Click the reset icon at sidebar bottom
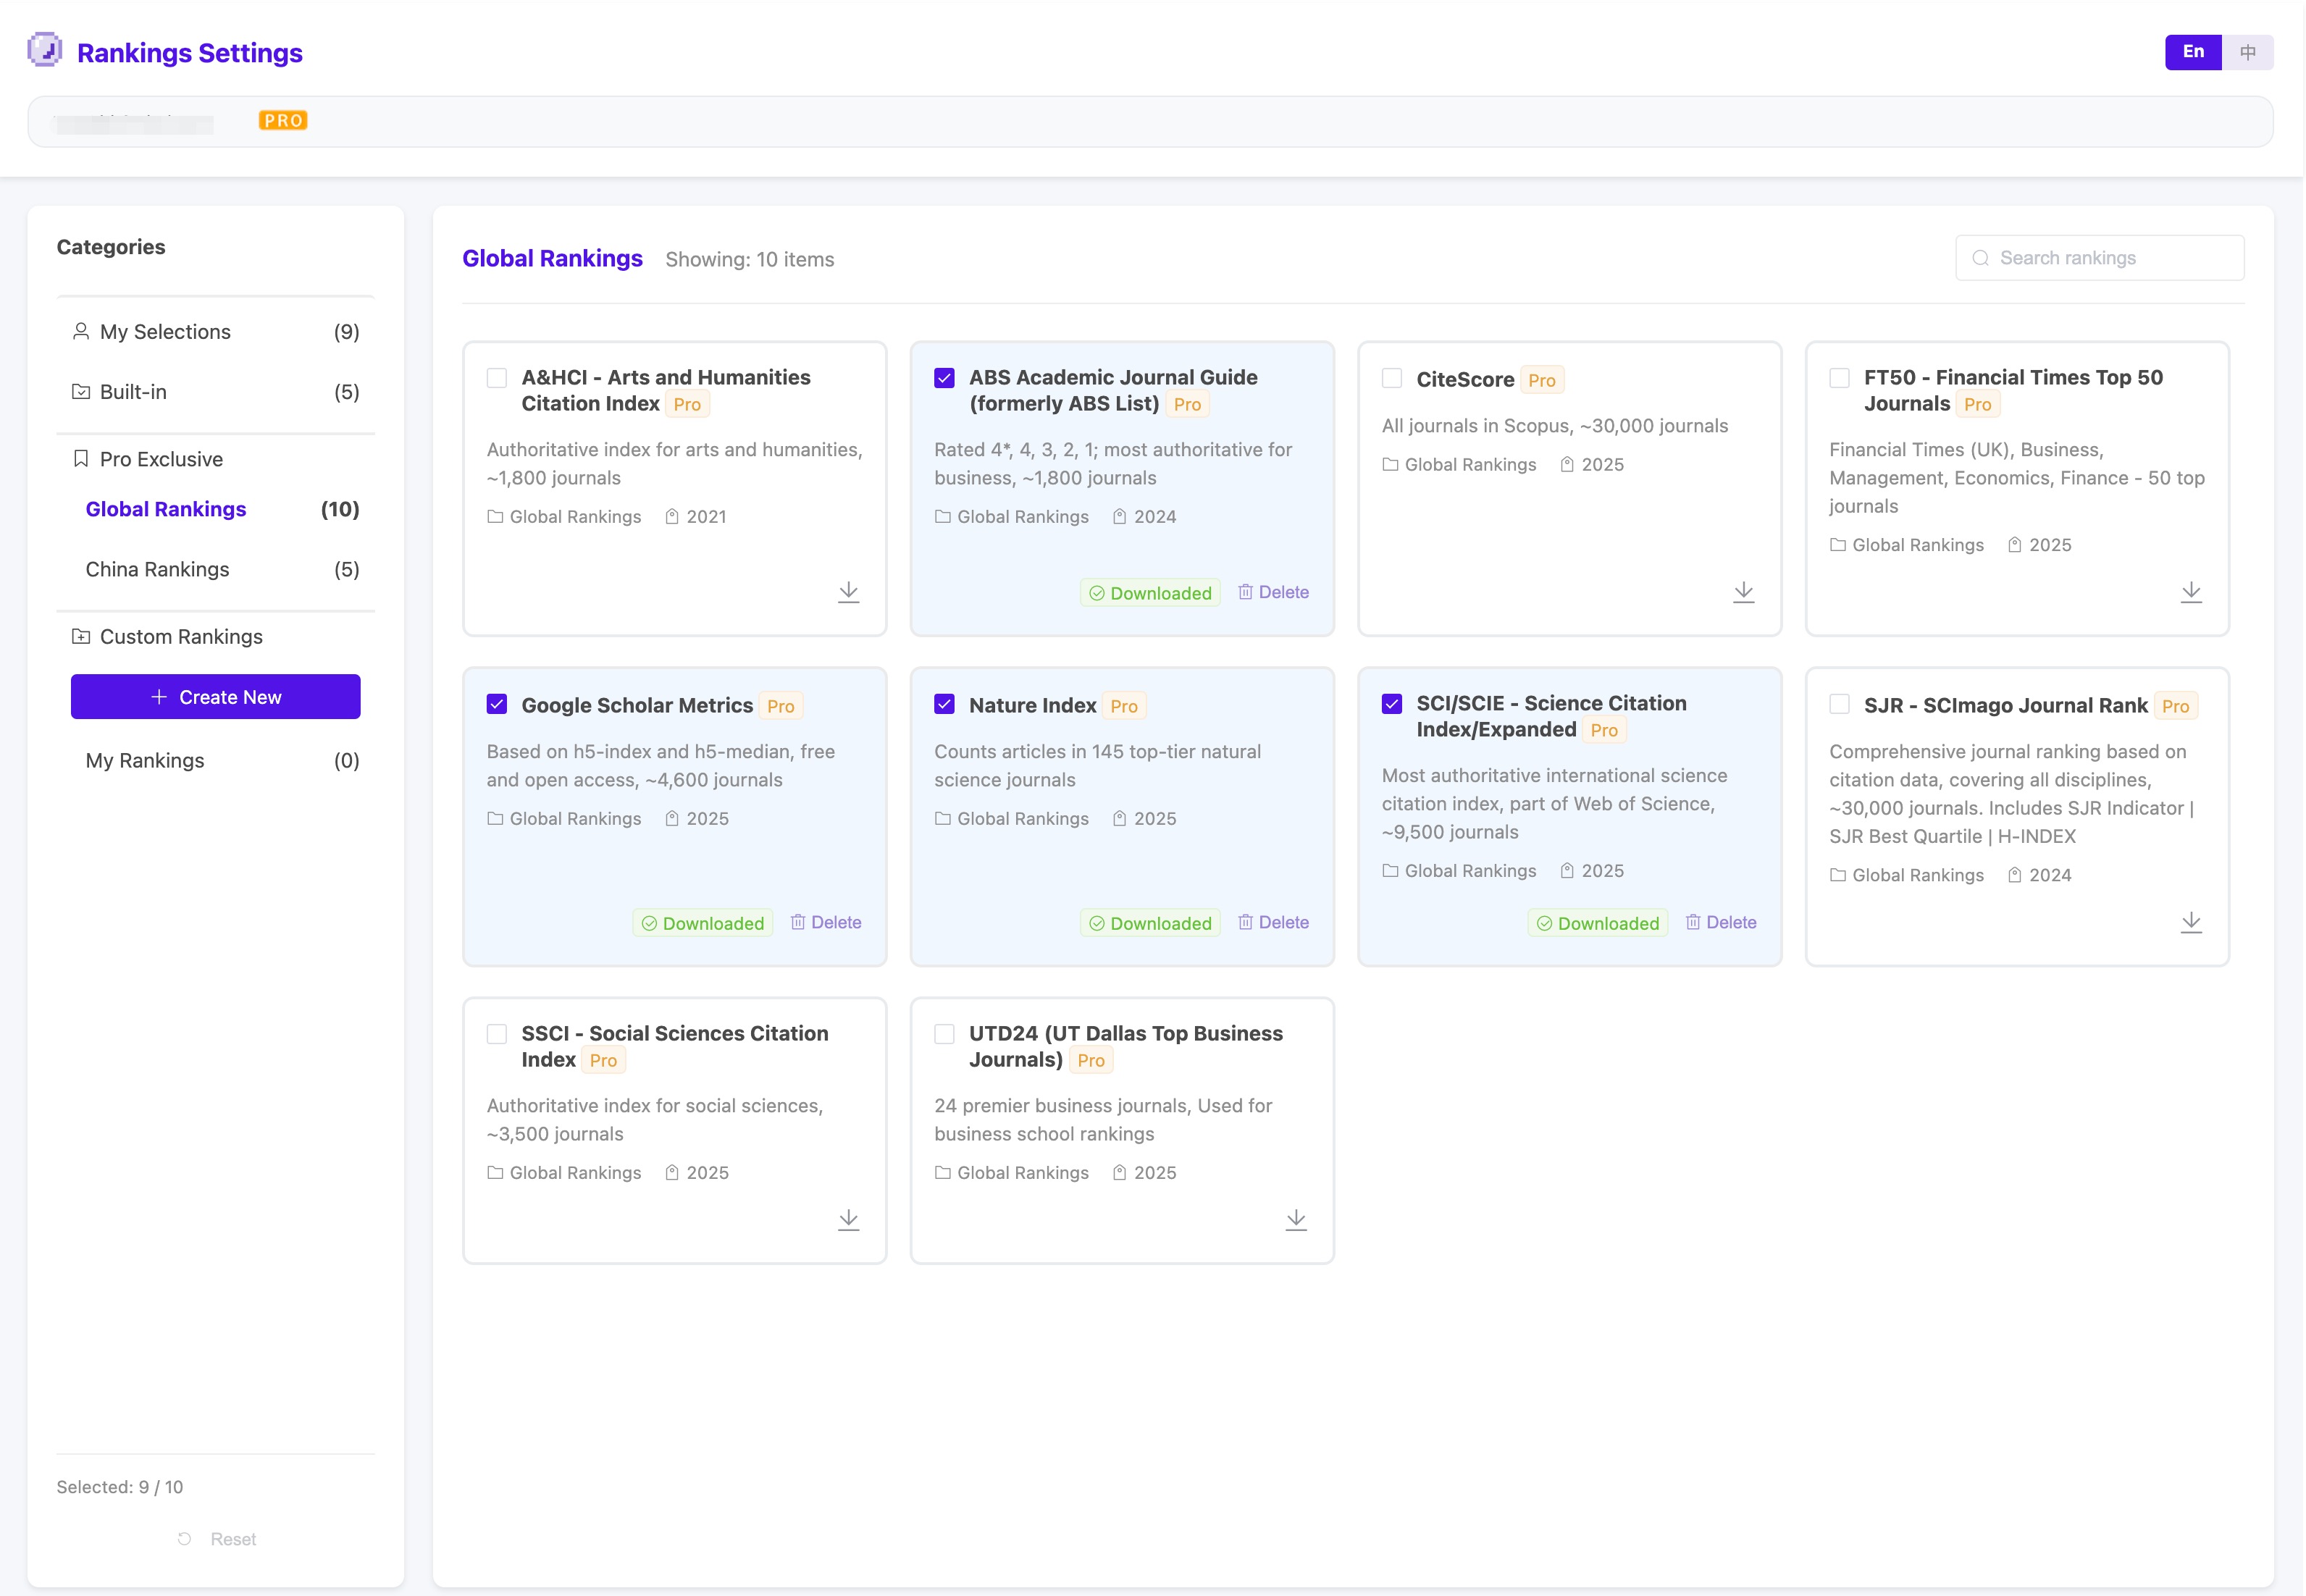Image resolution: width=2306 pixels, height=1596 pixels. (184, 1539)
